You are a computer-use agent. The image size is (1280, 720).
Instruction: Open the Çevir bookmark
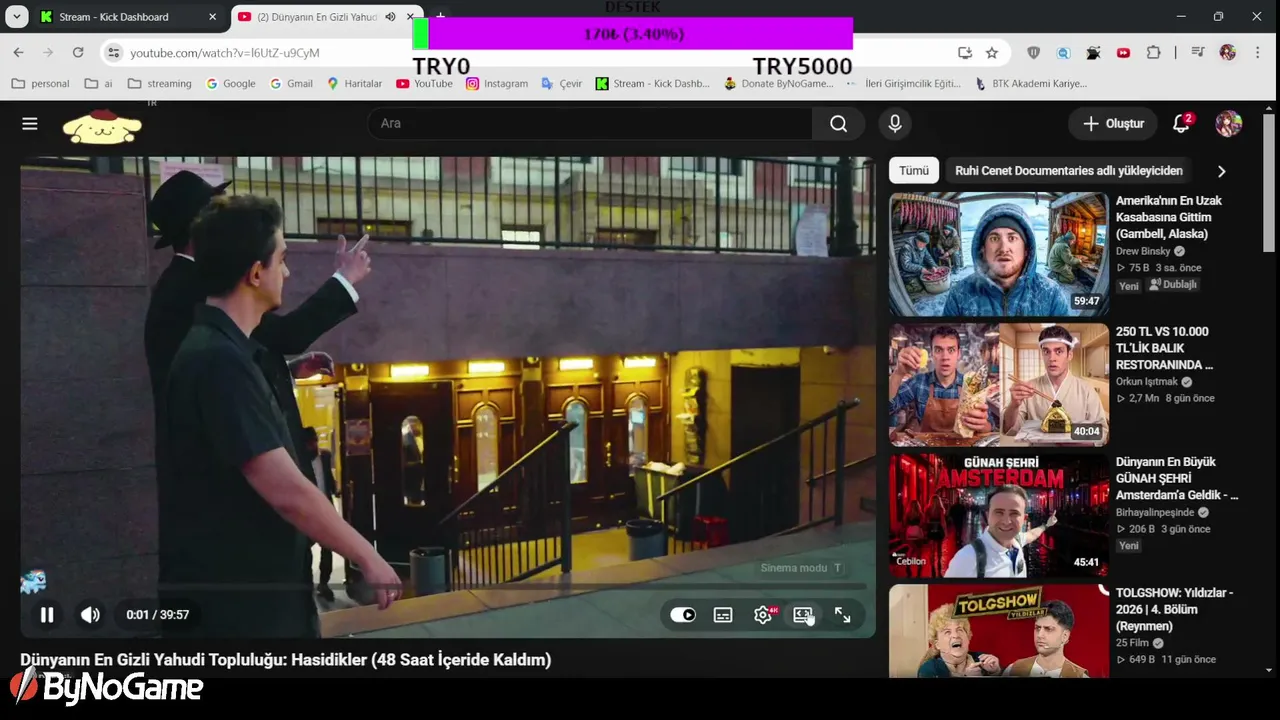coord(562,84)
